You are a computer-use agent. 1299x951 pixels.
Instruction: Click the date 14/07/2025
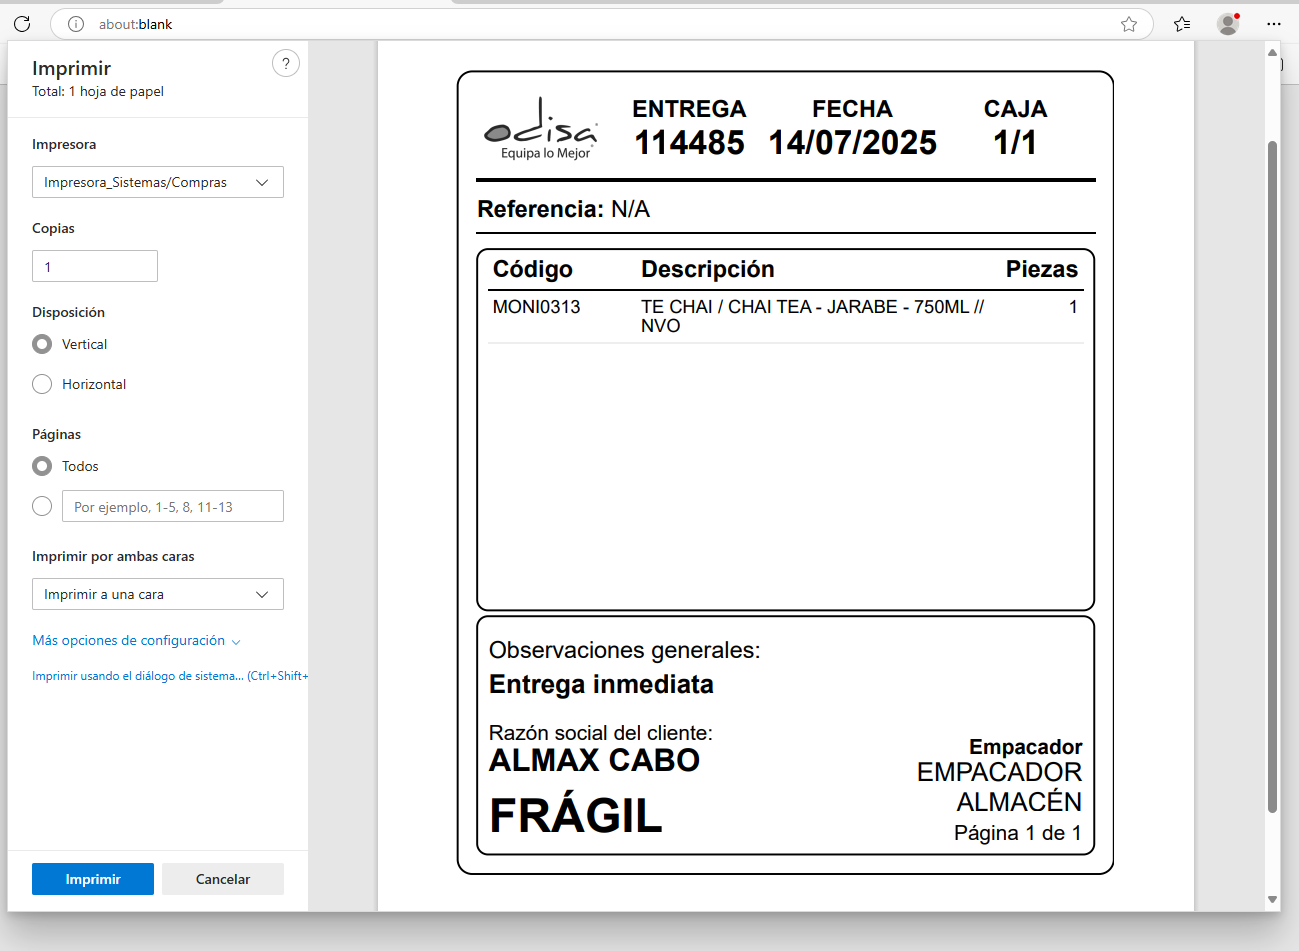click(852, 143)
